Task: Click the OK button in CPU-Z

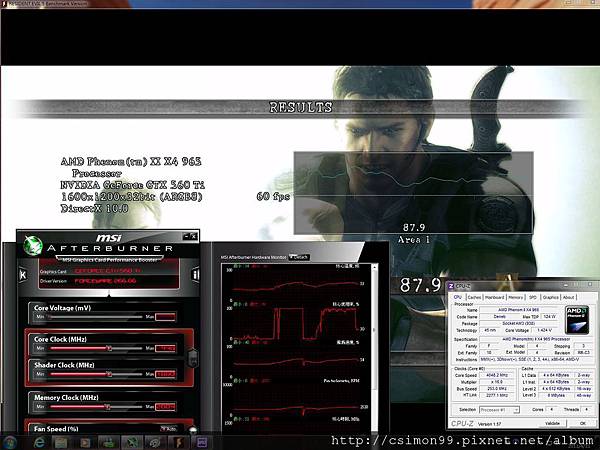Action: tap(582, 423)
